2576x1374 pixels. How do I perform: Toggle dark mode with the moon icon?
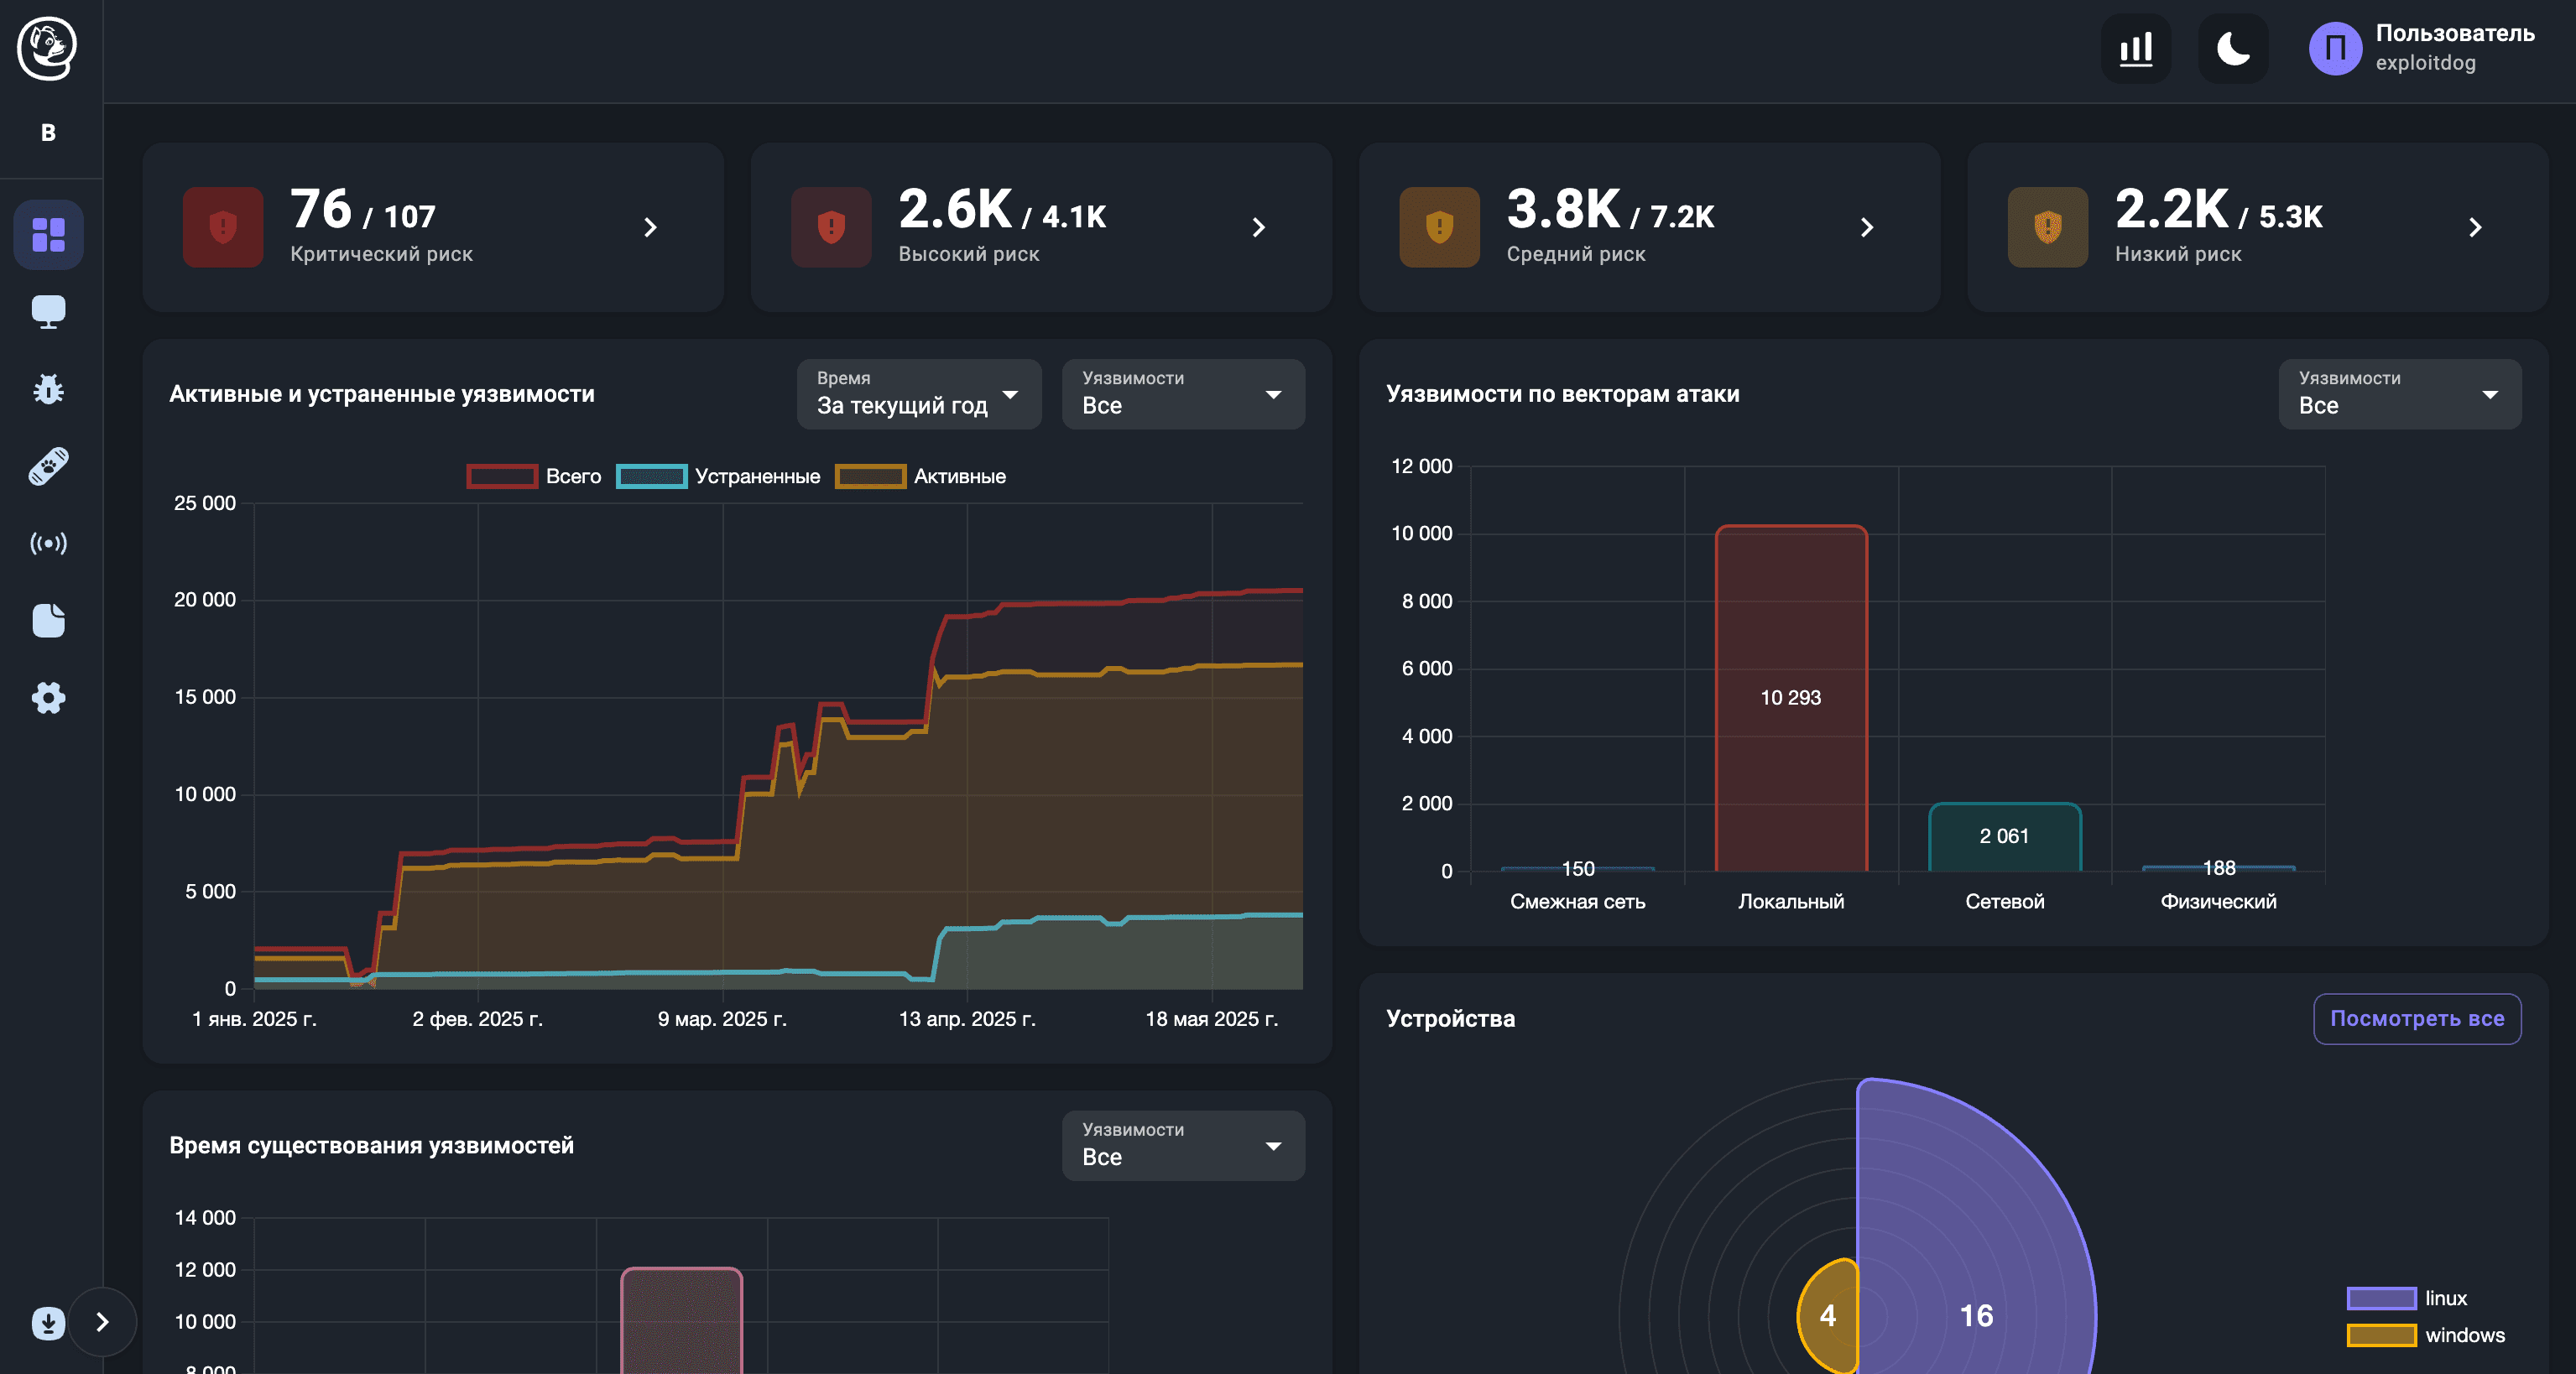(x=2232, y=48)
